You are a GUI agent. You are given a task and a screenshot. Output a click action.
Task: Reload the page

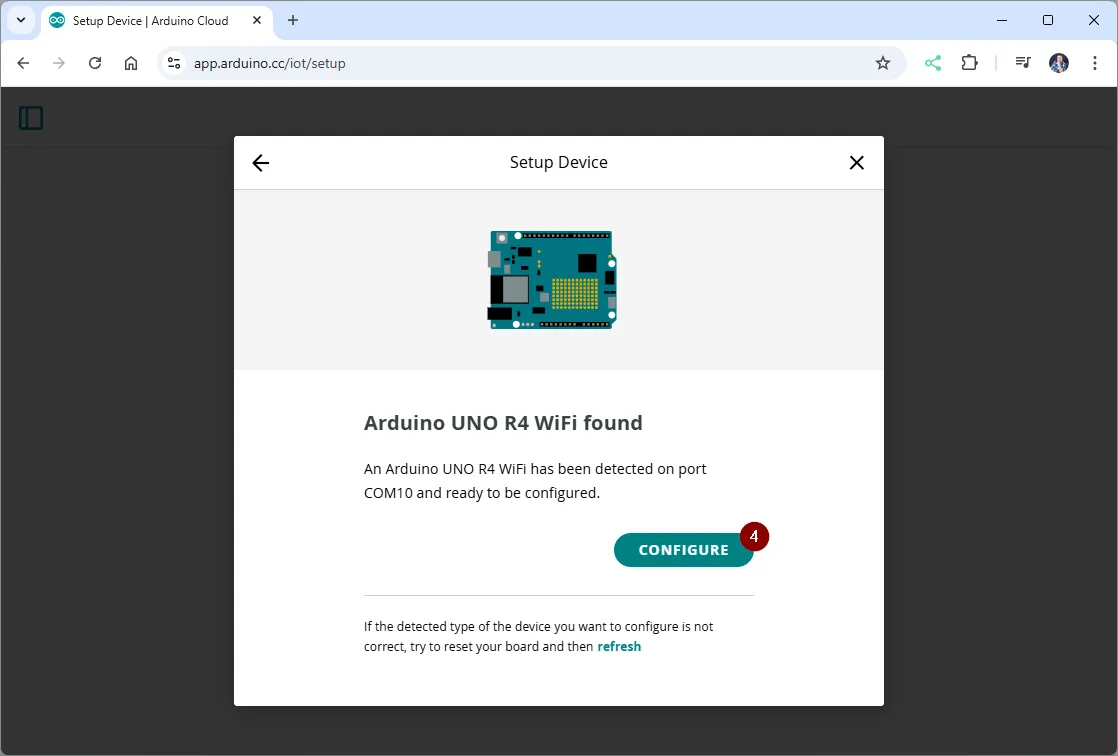point(95,63)
